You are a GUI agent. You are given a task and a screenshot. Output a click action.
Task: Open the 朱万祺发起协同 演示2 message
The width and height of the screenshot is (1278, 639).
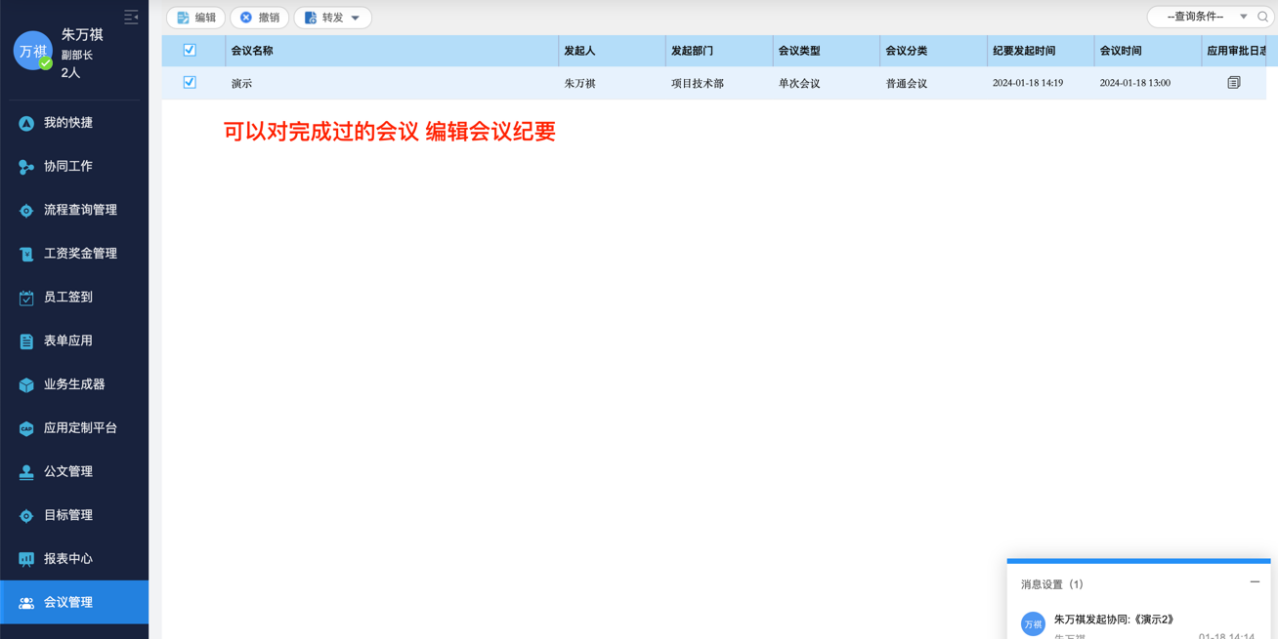1112,619
